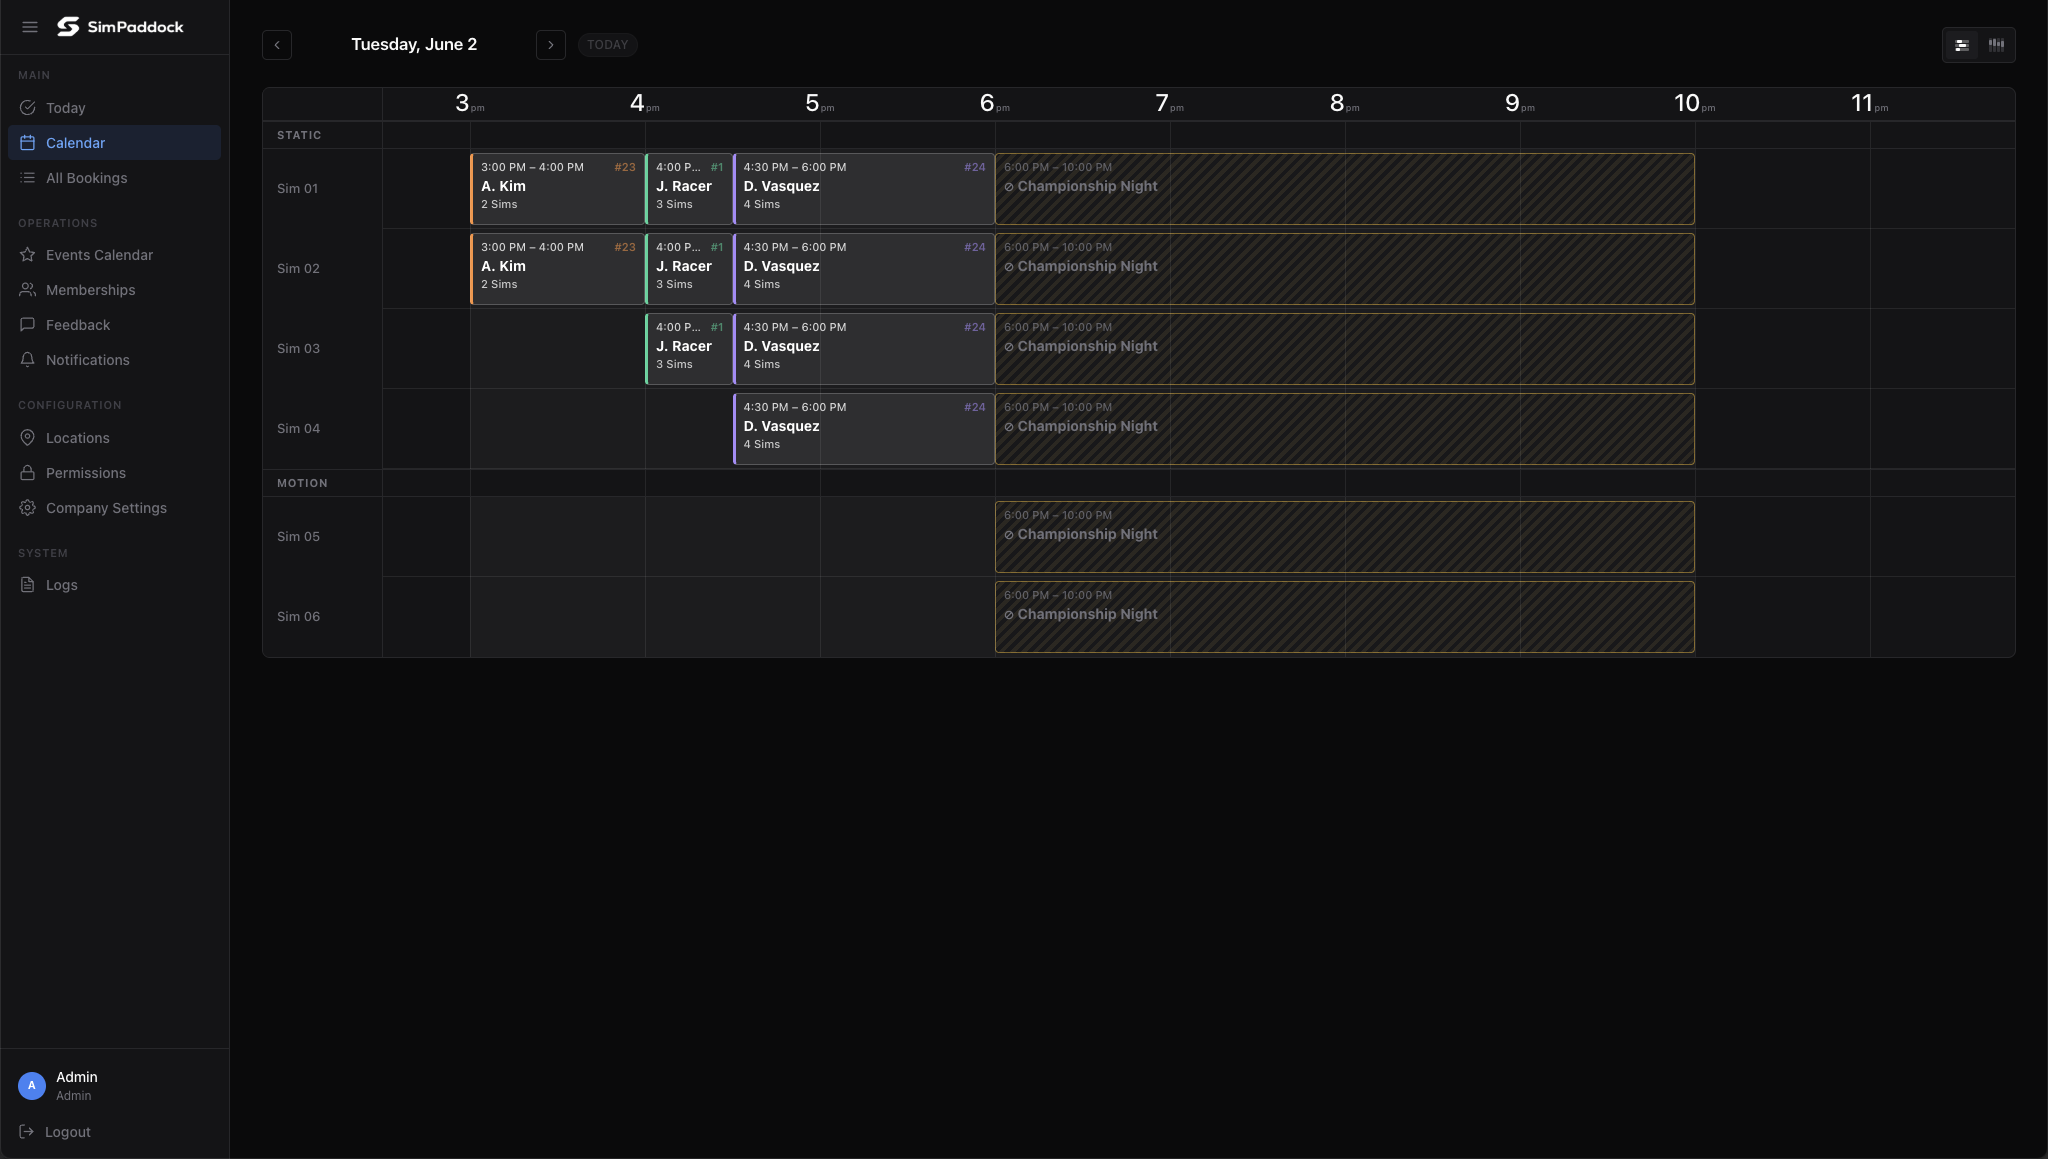
Task: Open Locations configuration
Action: 114,438
